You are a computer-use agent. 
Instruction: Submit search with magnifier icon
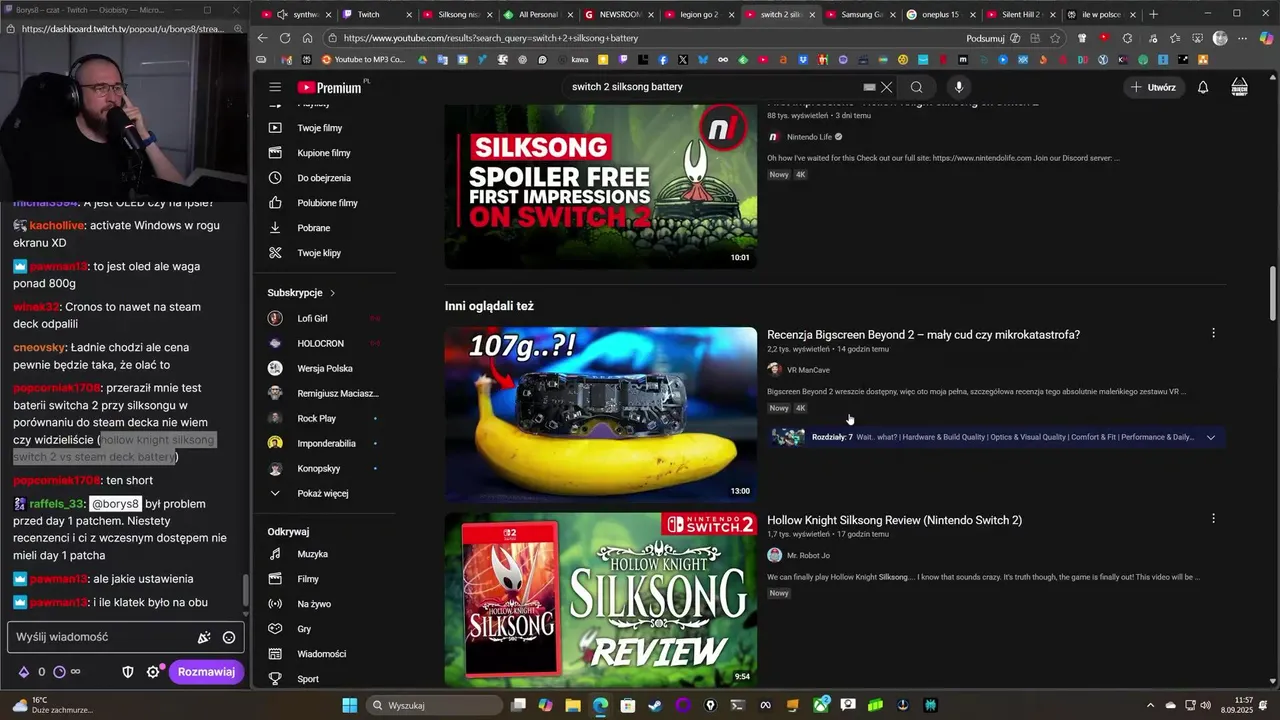click(916, 87)
